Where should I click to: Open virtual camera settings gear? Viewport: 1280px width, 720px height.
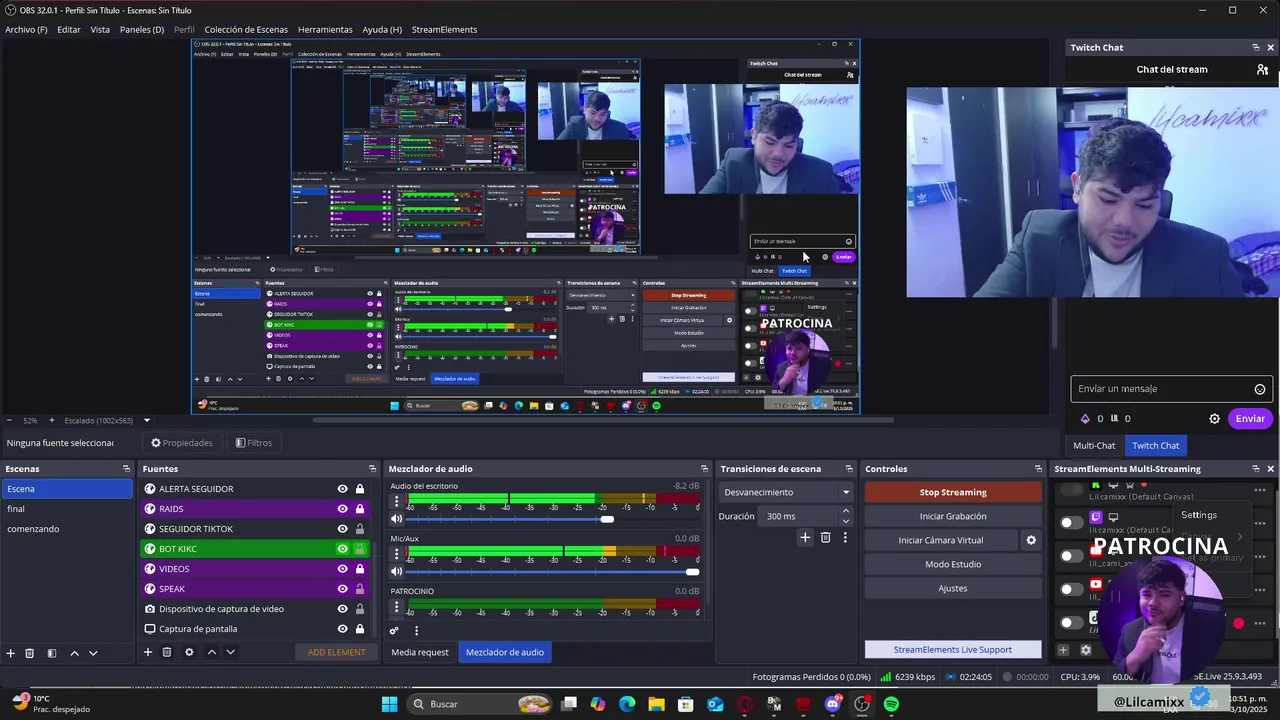tap(1031, 540)
